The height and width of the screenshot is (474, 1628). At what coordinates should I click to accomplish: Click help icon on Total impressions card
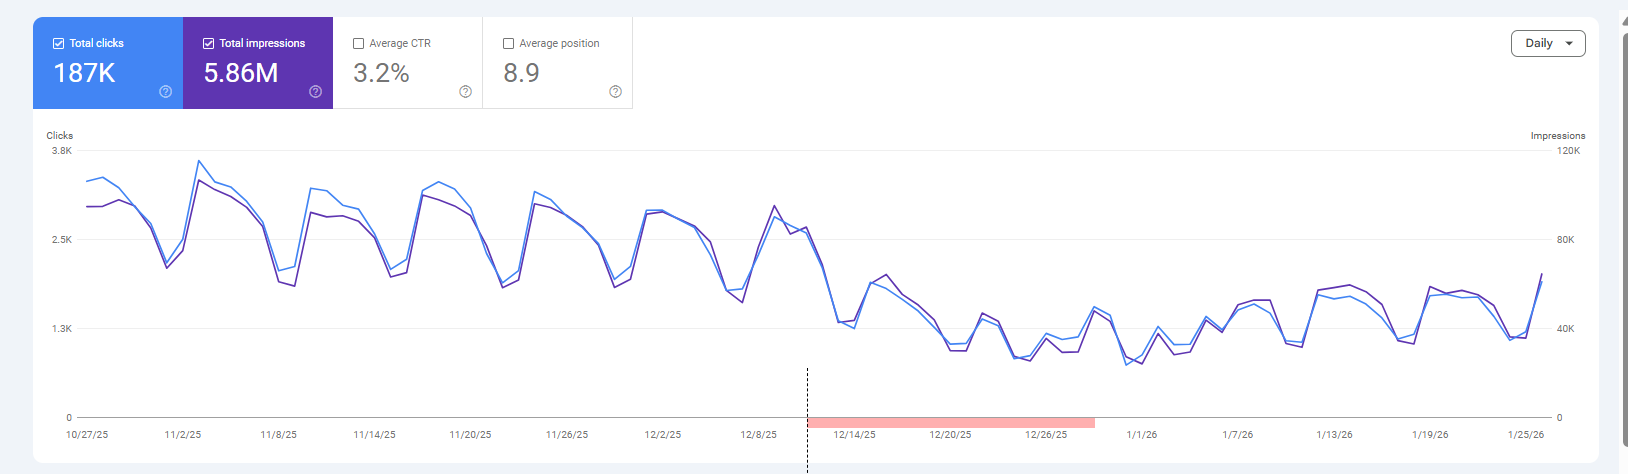(316, 92)
